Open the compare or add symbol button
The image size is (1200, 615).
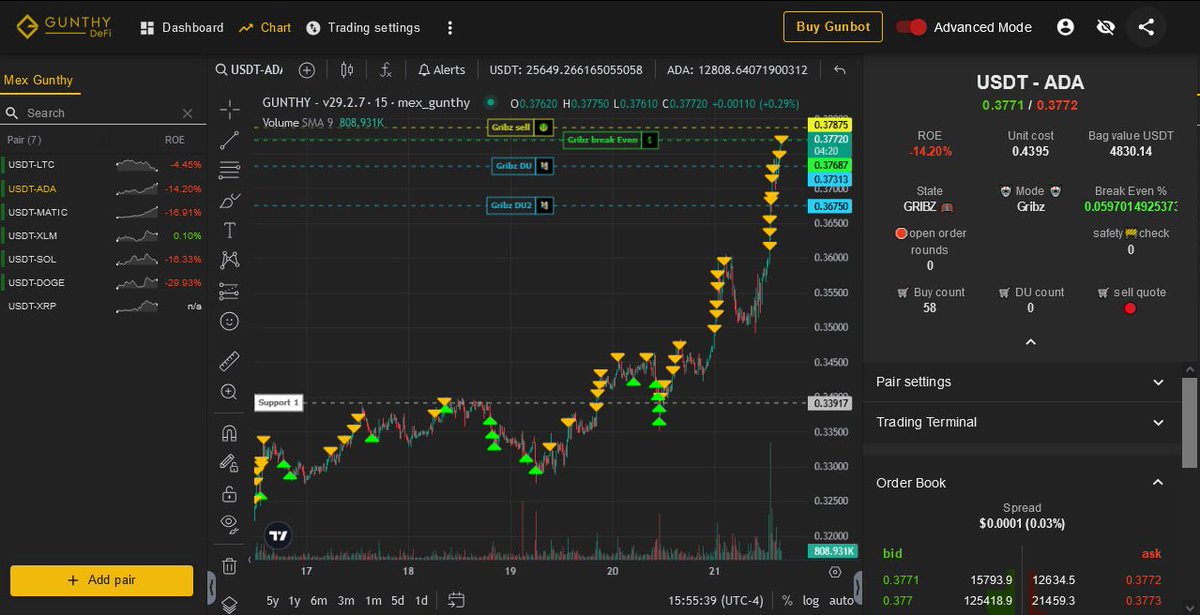pyautogui.click(x=307, y=70)
